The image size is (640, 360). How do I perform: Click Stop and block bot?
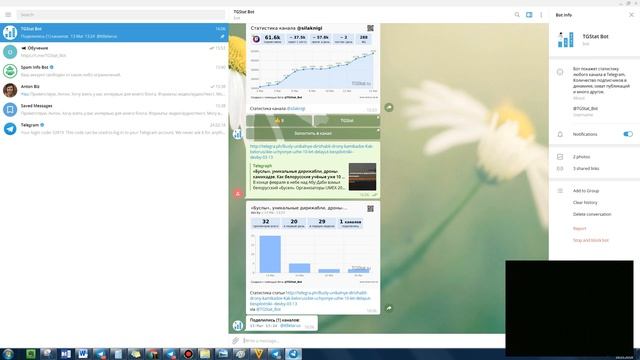click(x=591, y=240)
